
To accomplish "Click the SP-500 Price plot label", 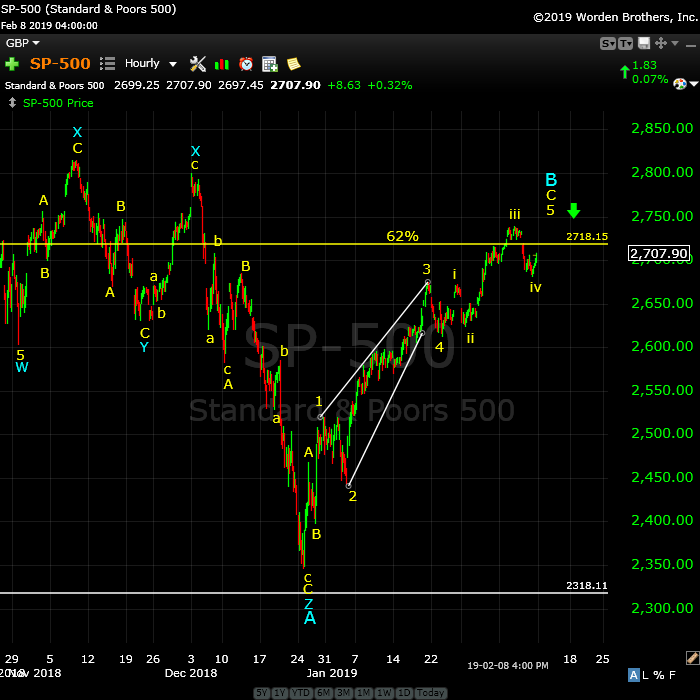I will click(x=58, y=103).
